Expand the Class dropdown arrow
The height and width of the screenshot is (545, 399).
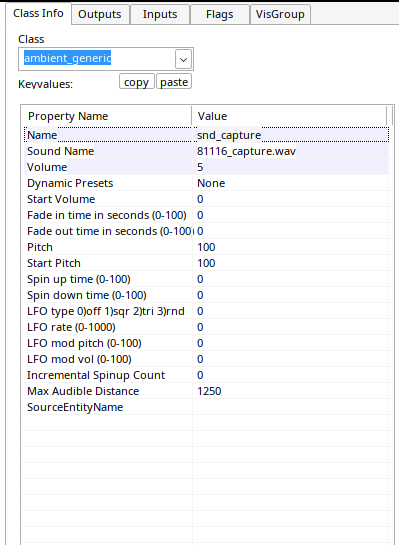pyautogui.click(x=183, y=59)
